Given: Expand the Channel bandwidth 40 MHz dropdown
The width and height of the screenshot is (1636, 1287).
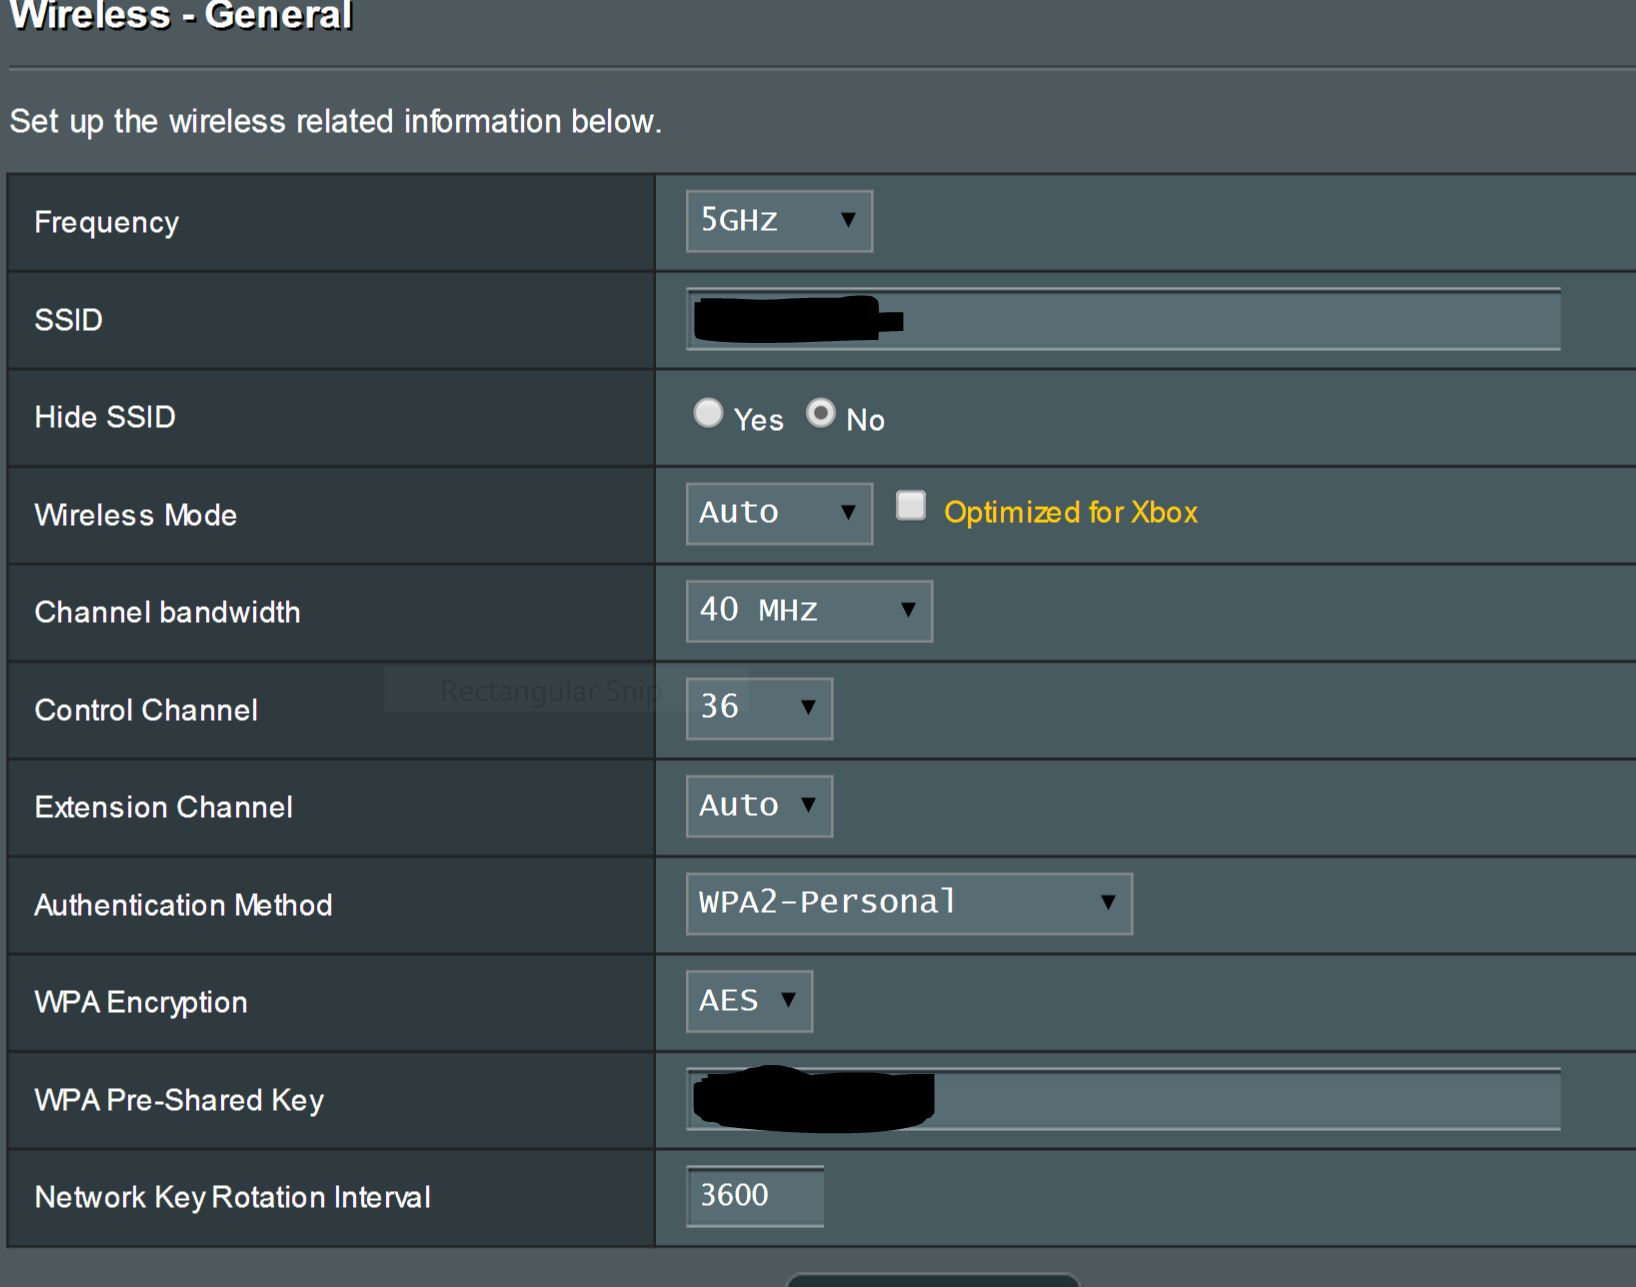Looking at the screenshot, I should coord(808,611).
